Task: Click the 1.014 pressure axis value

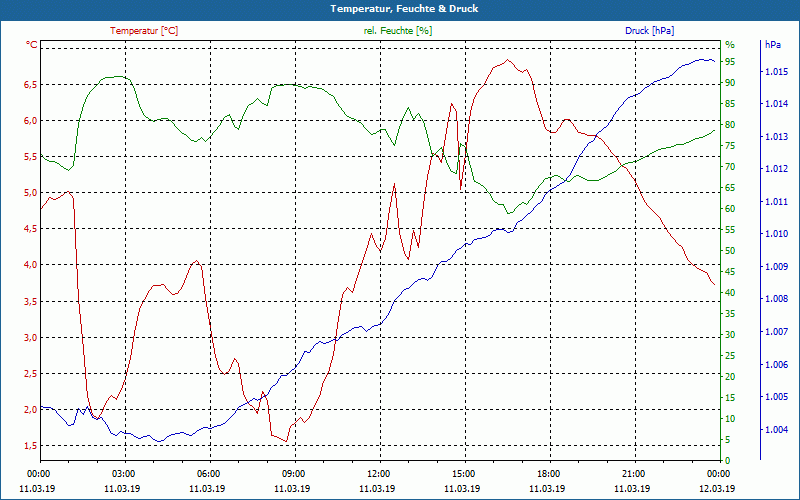Action: 776,104
